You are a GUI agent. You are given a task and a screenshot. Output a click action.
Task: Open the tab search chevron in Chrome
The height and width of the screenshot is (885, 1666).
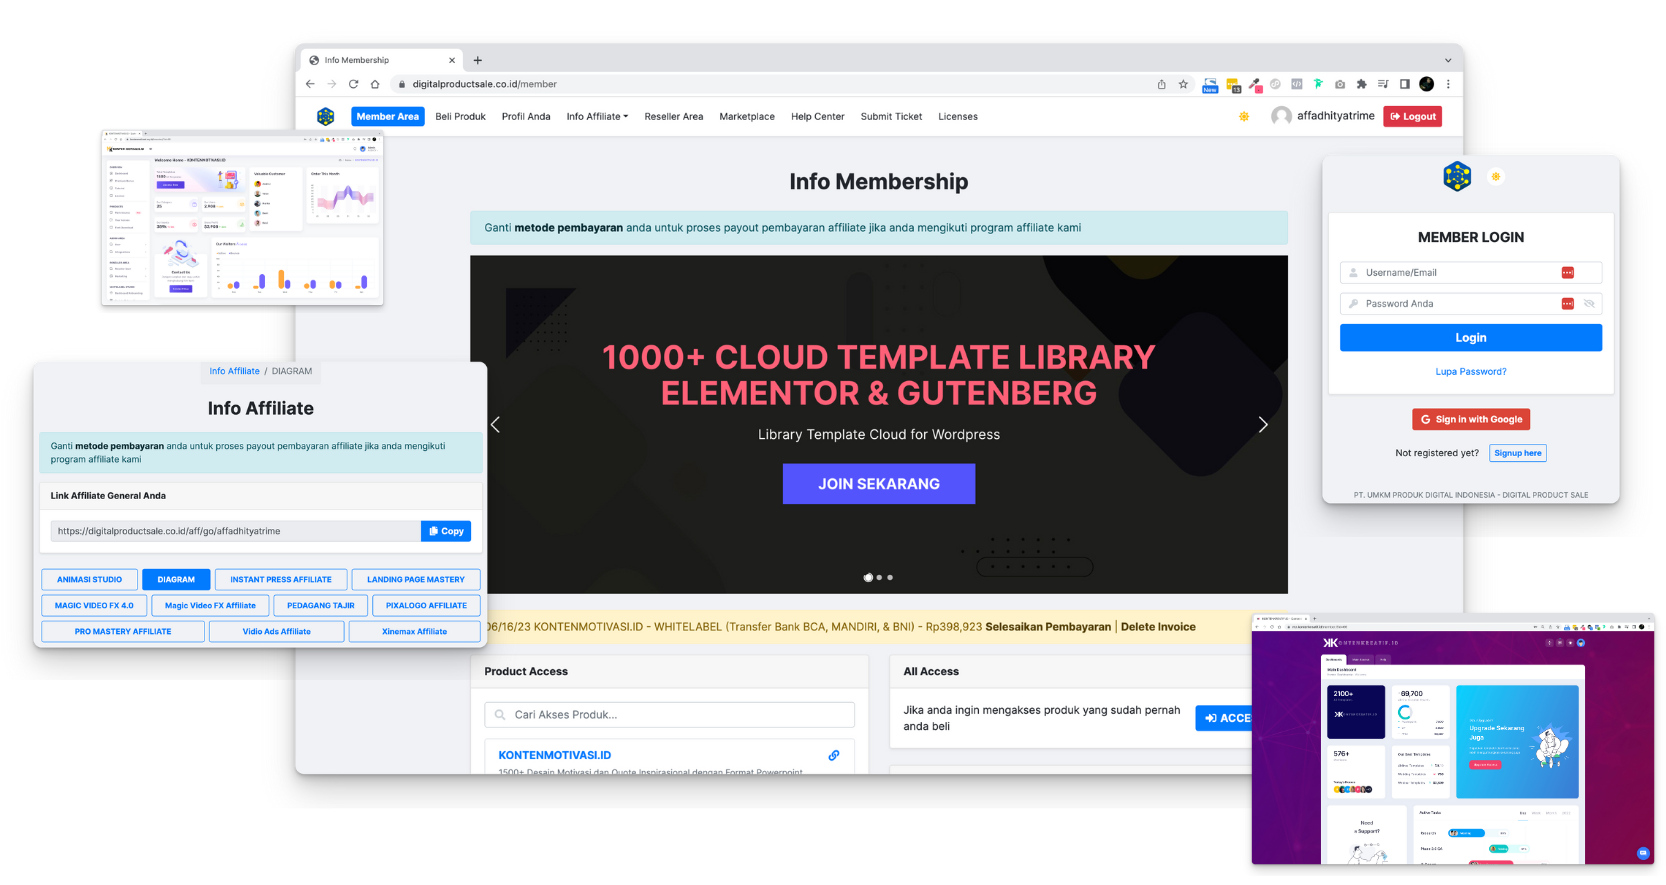pos(1447,60)
